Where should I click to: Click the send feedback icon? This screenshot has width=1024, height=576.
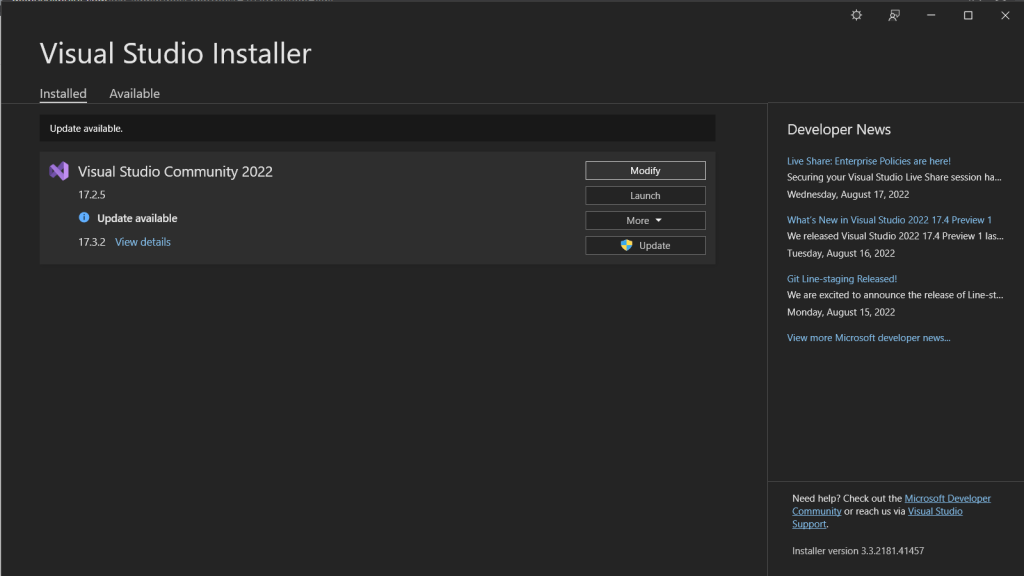click(x=894, y=15)
